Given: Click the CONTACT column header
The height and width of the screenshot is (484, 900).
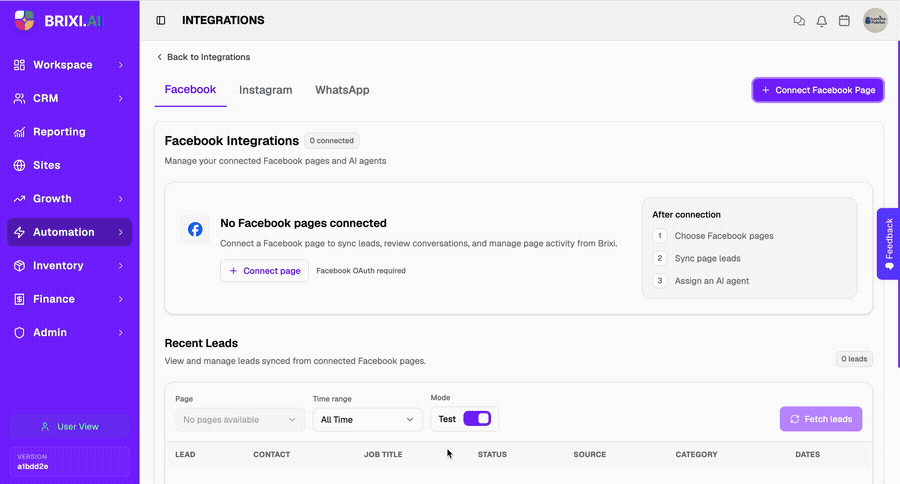Looking at the screenshot, I should (x=271, y=454).
